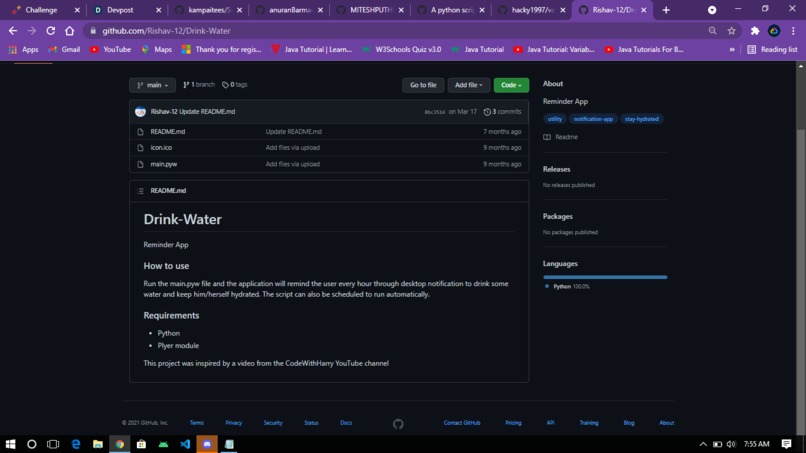Expand the Add file dropdown
The height and width of the screenshot is (453, 806).
[468, 85]
